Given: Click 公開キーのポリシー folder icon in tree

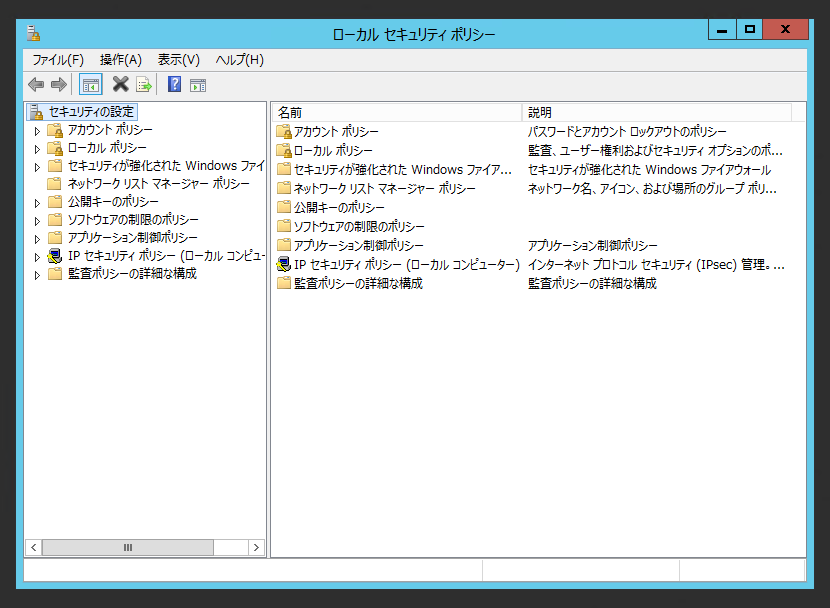Looking at the screenshot, I should click(55, 202).
